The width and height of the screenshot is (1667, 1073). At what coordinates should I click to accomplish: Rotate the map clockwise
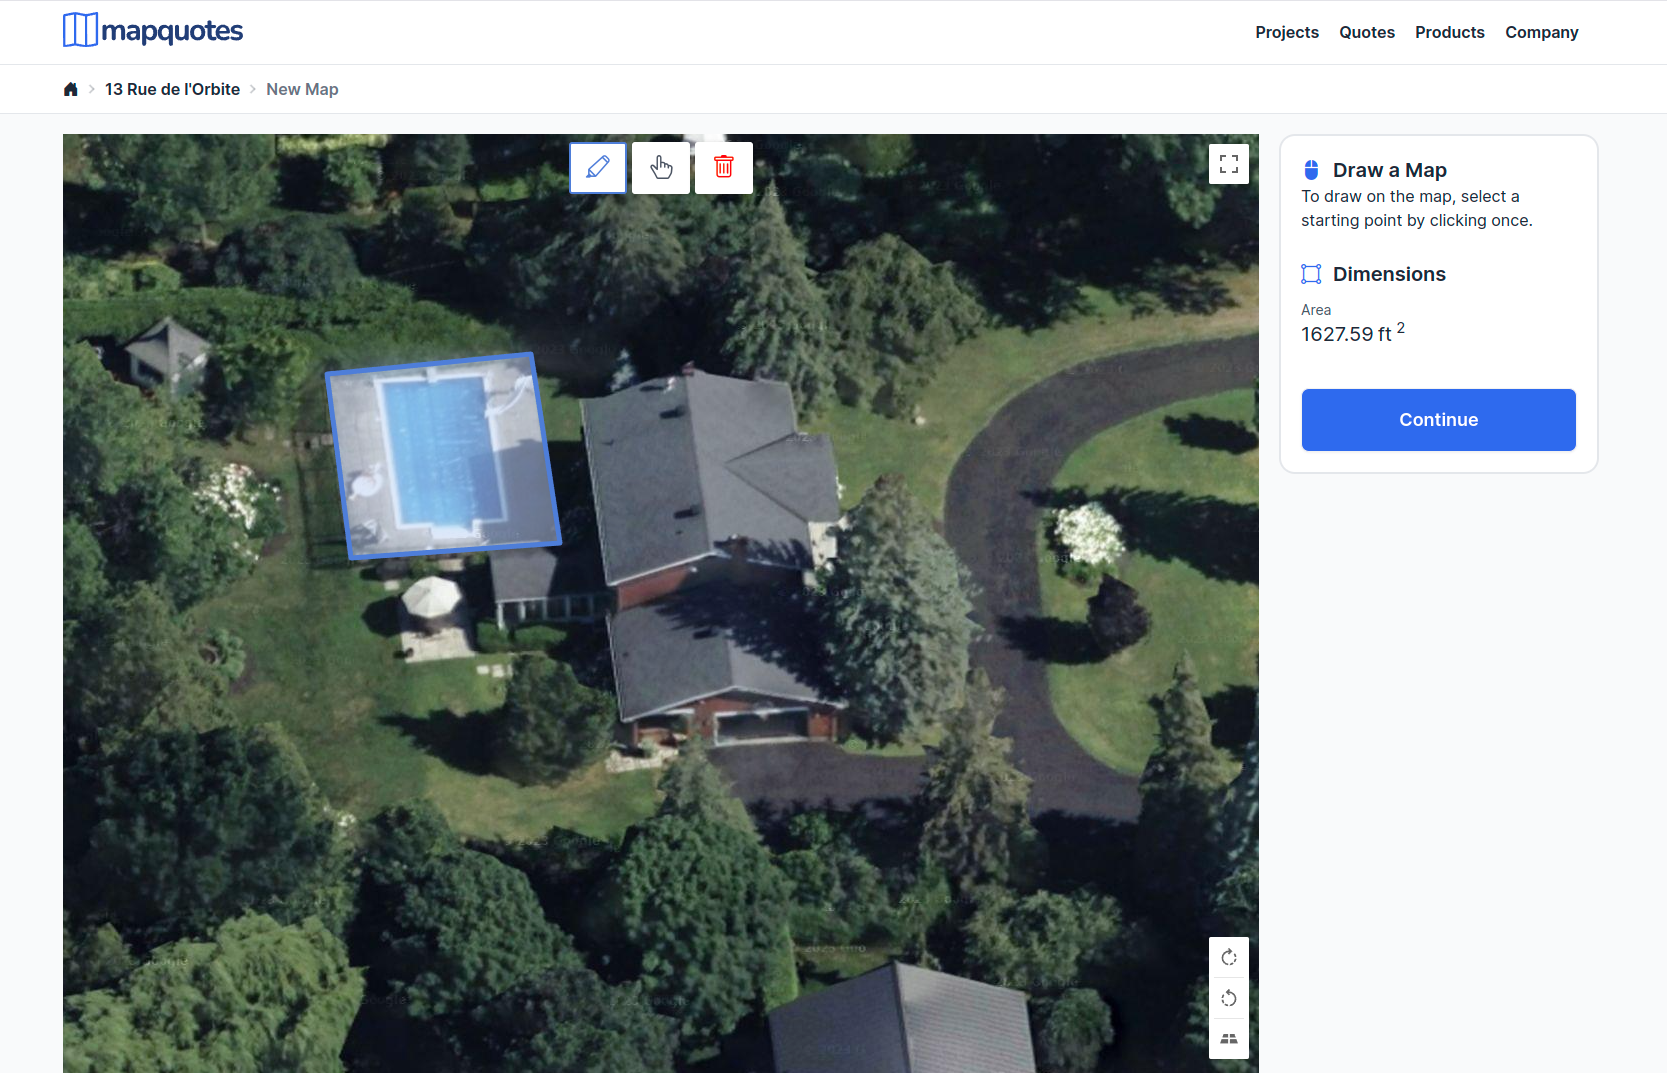pyautogui.click(x=1229, y=957)
